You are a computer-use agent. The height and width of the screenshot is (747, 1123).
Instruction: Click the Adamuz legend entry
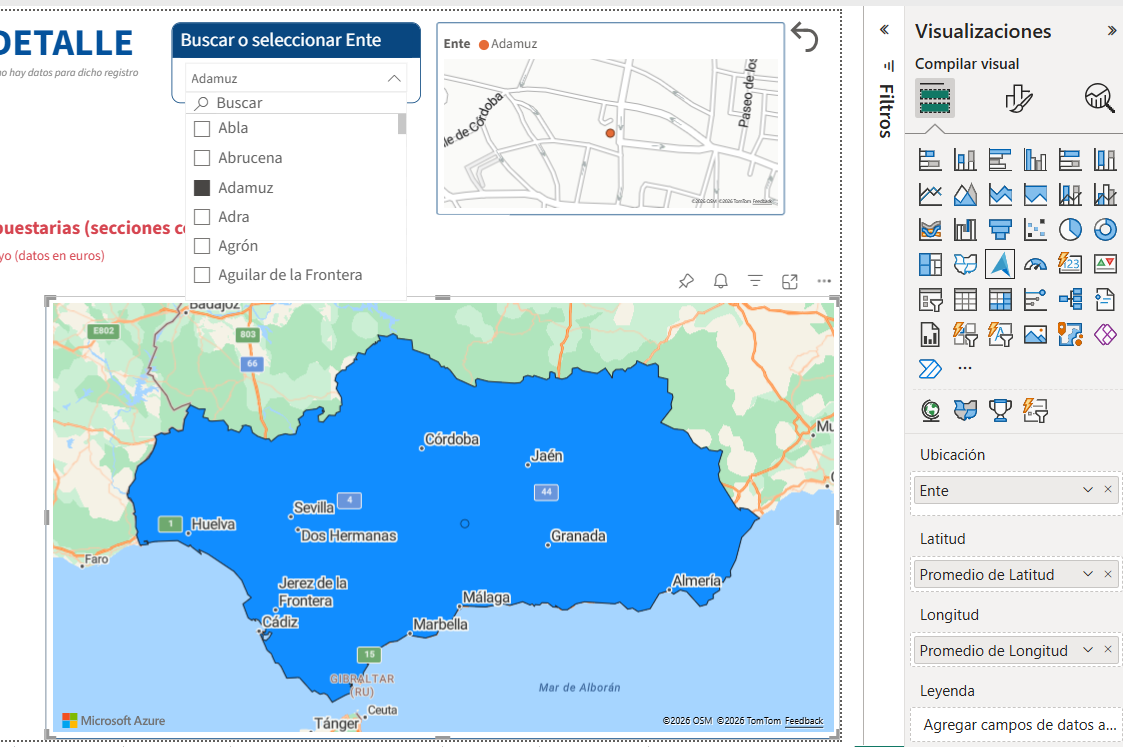pyautogui.click(x=508, y=44)
